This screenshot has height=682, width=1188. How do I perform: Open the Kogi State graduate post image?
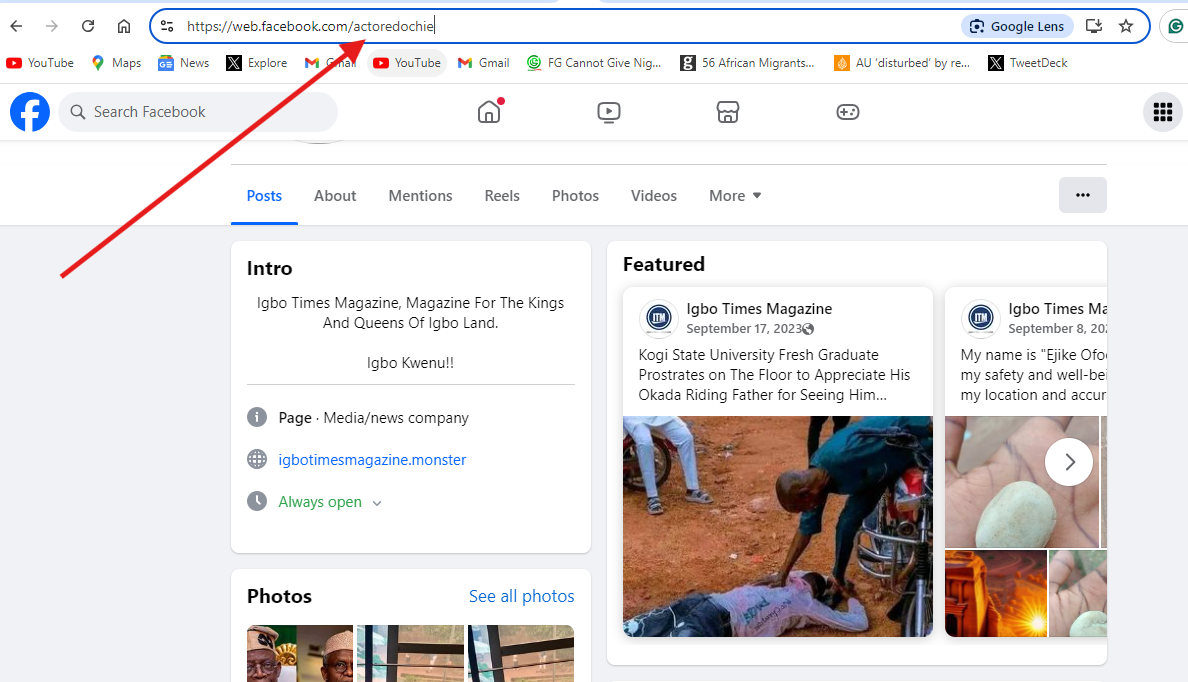pyautogui.click(x=777, y=527)
